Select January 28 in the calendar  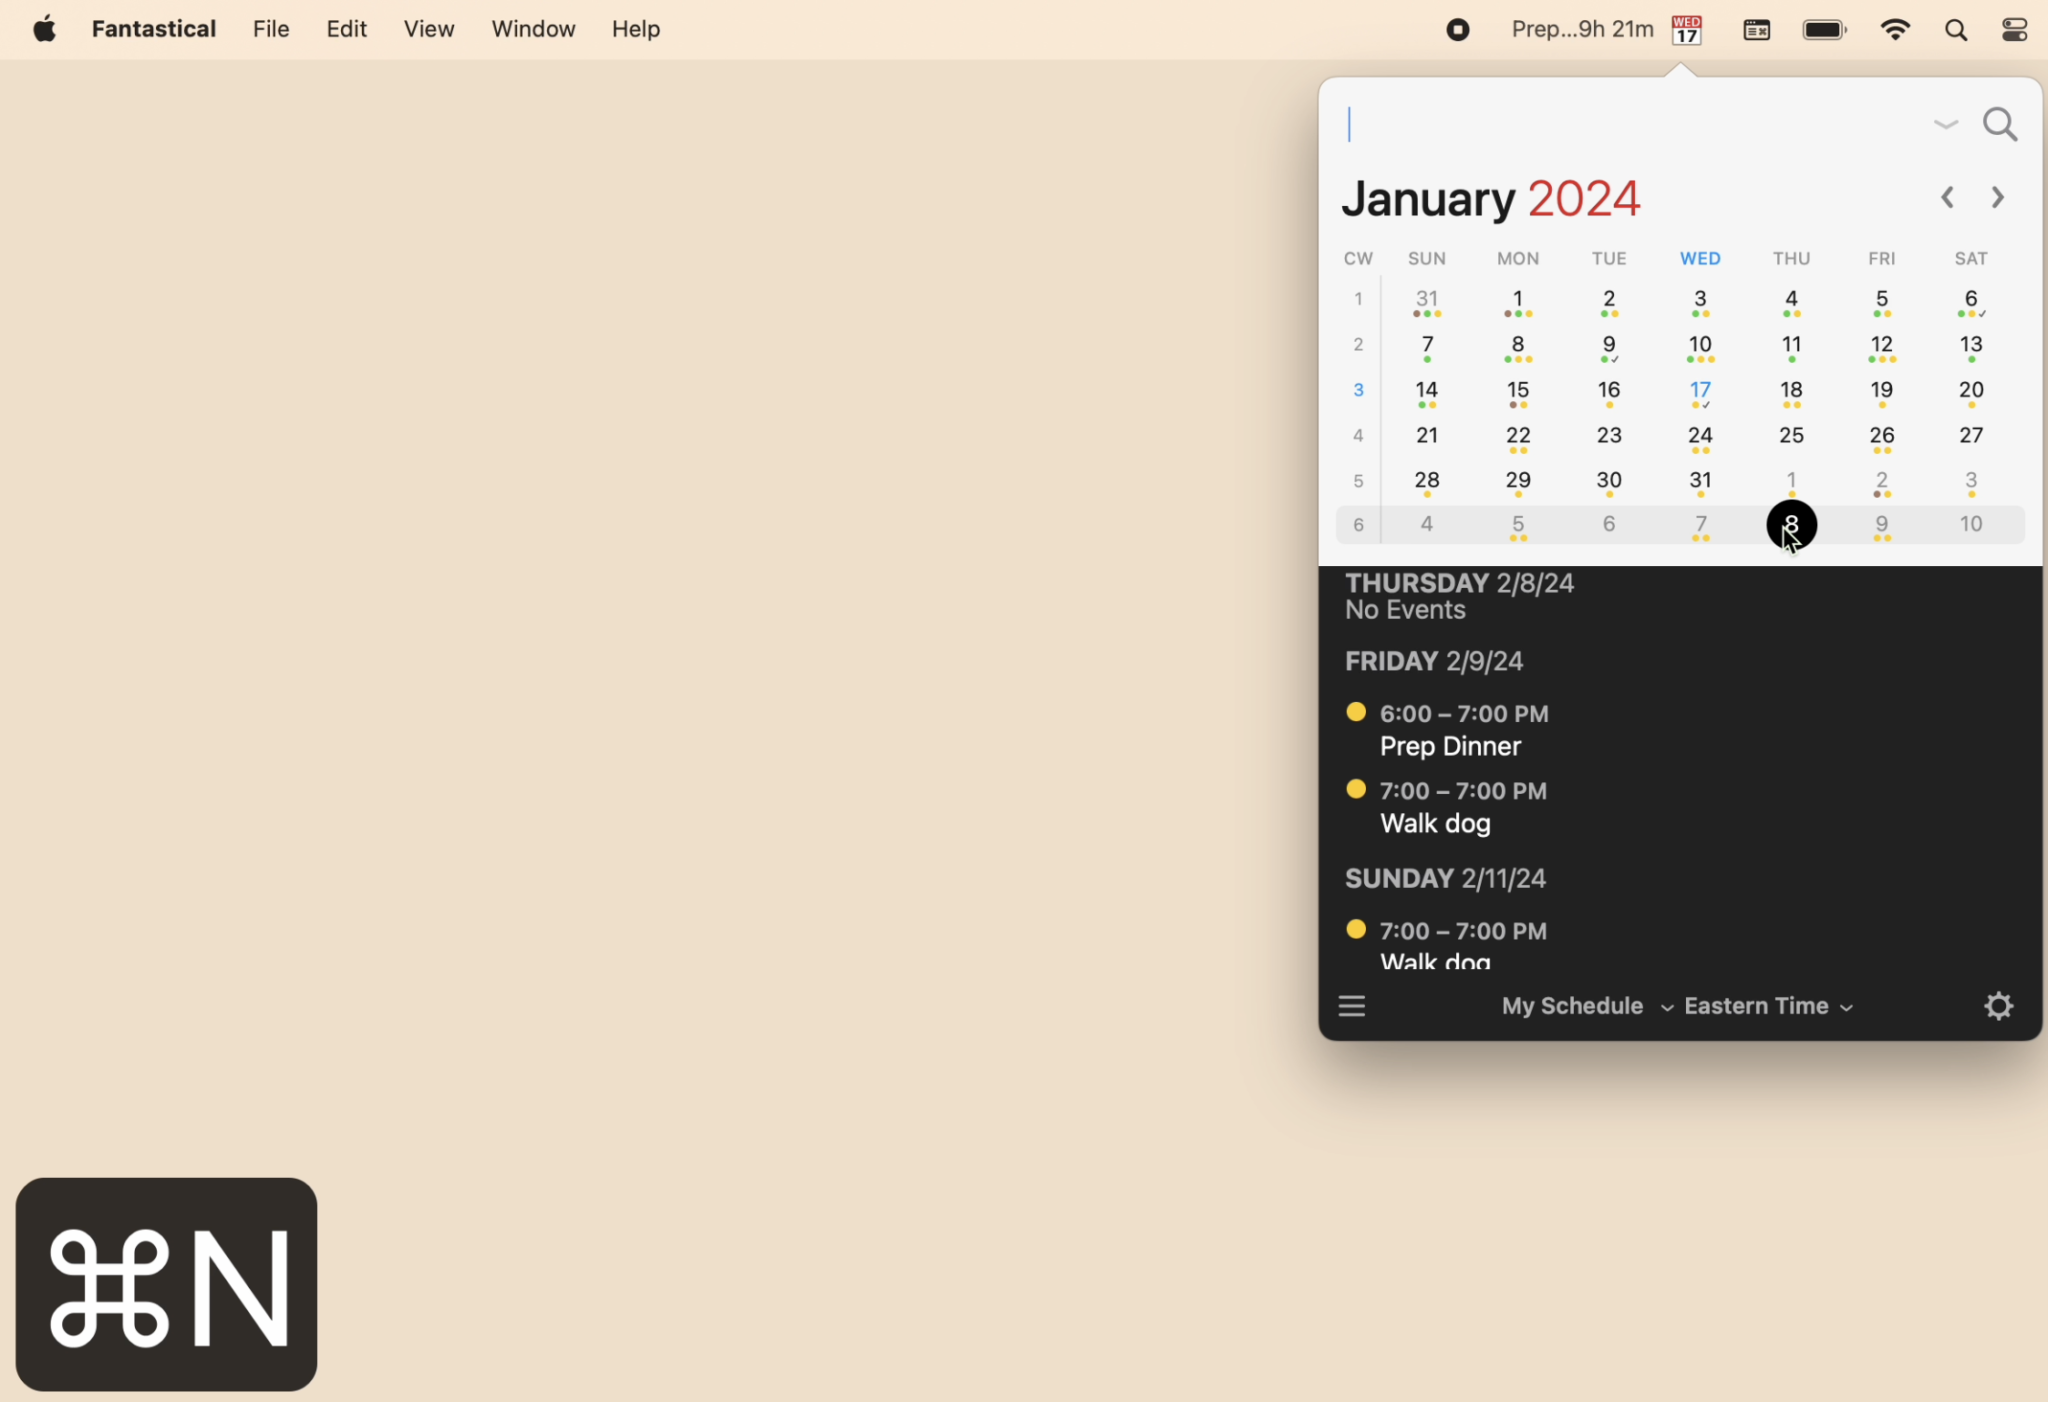[x=1427, y=482]
